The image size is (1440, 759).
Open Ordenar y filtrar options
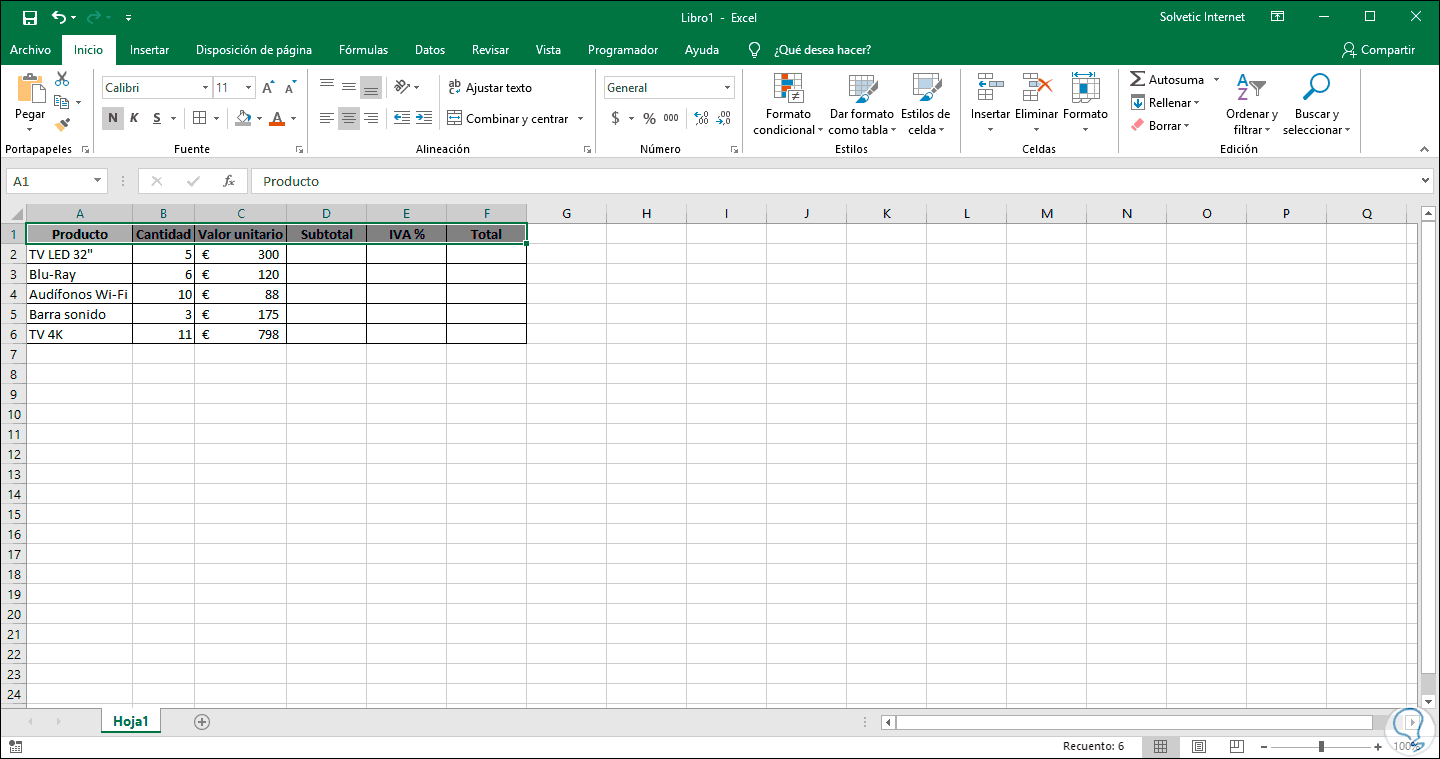(1251, 105)
